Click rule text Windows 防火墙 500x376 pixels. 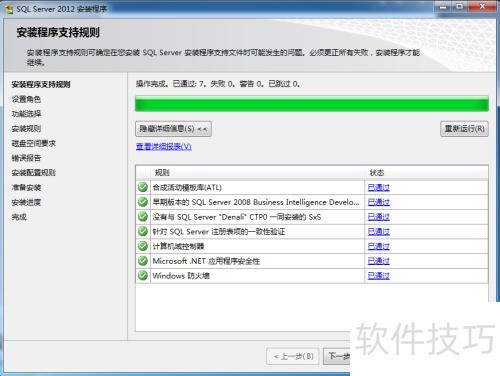click(181, 275)
